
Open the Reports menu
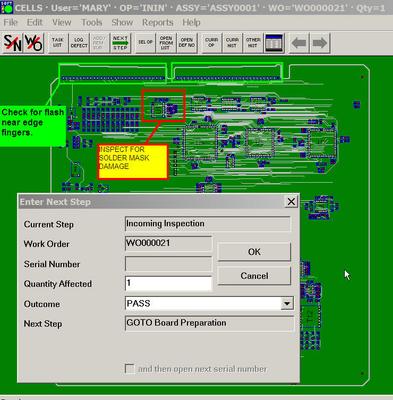pos(158,22)
